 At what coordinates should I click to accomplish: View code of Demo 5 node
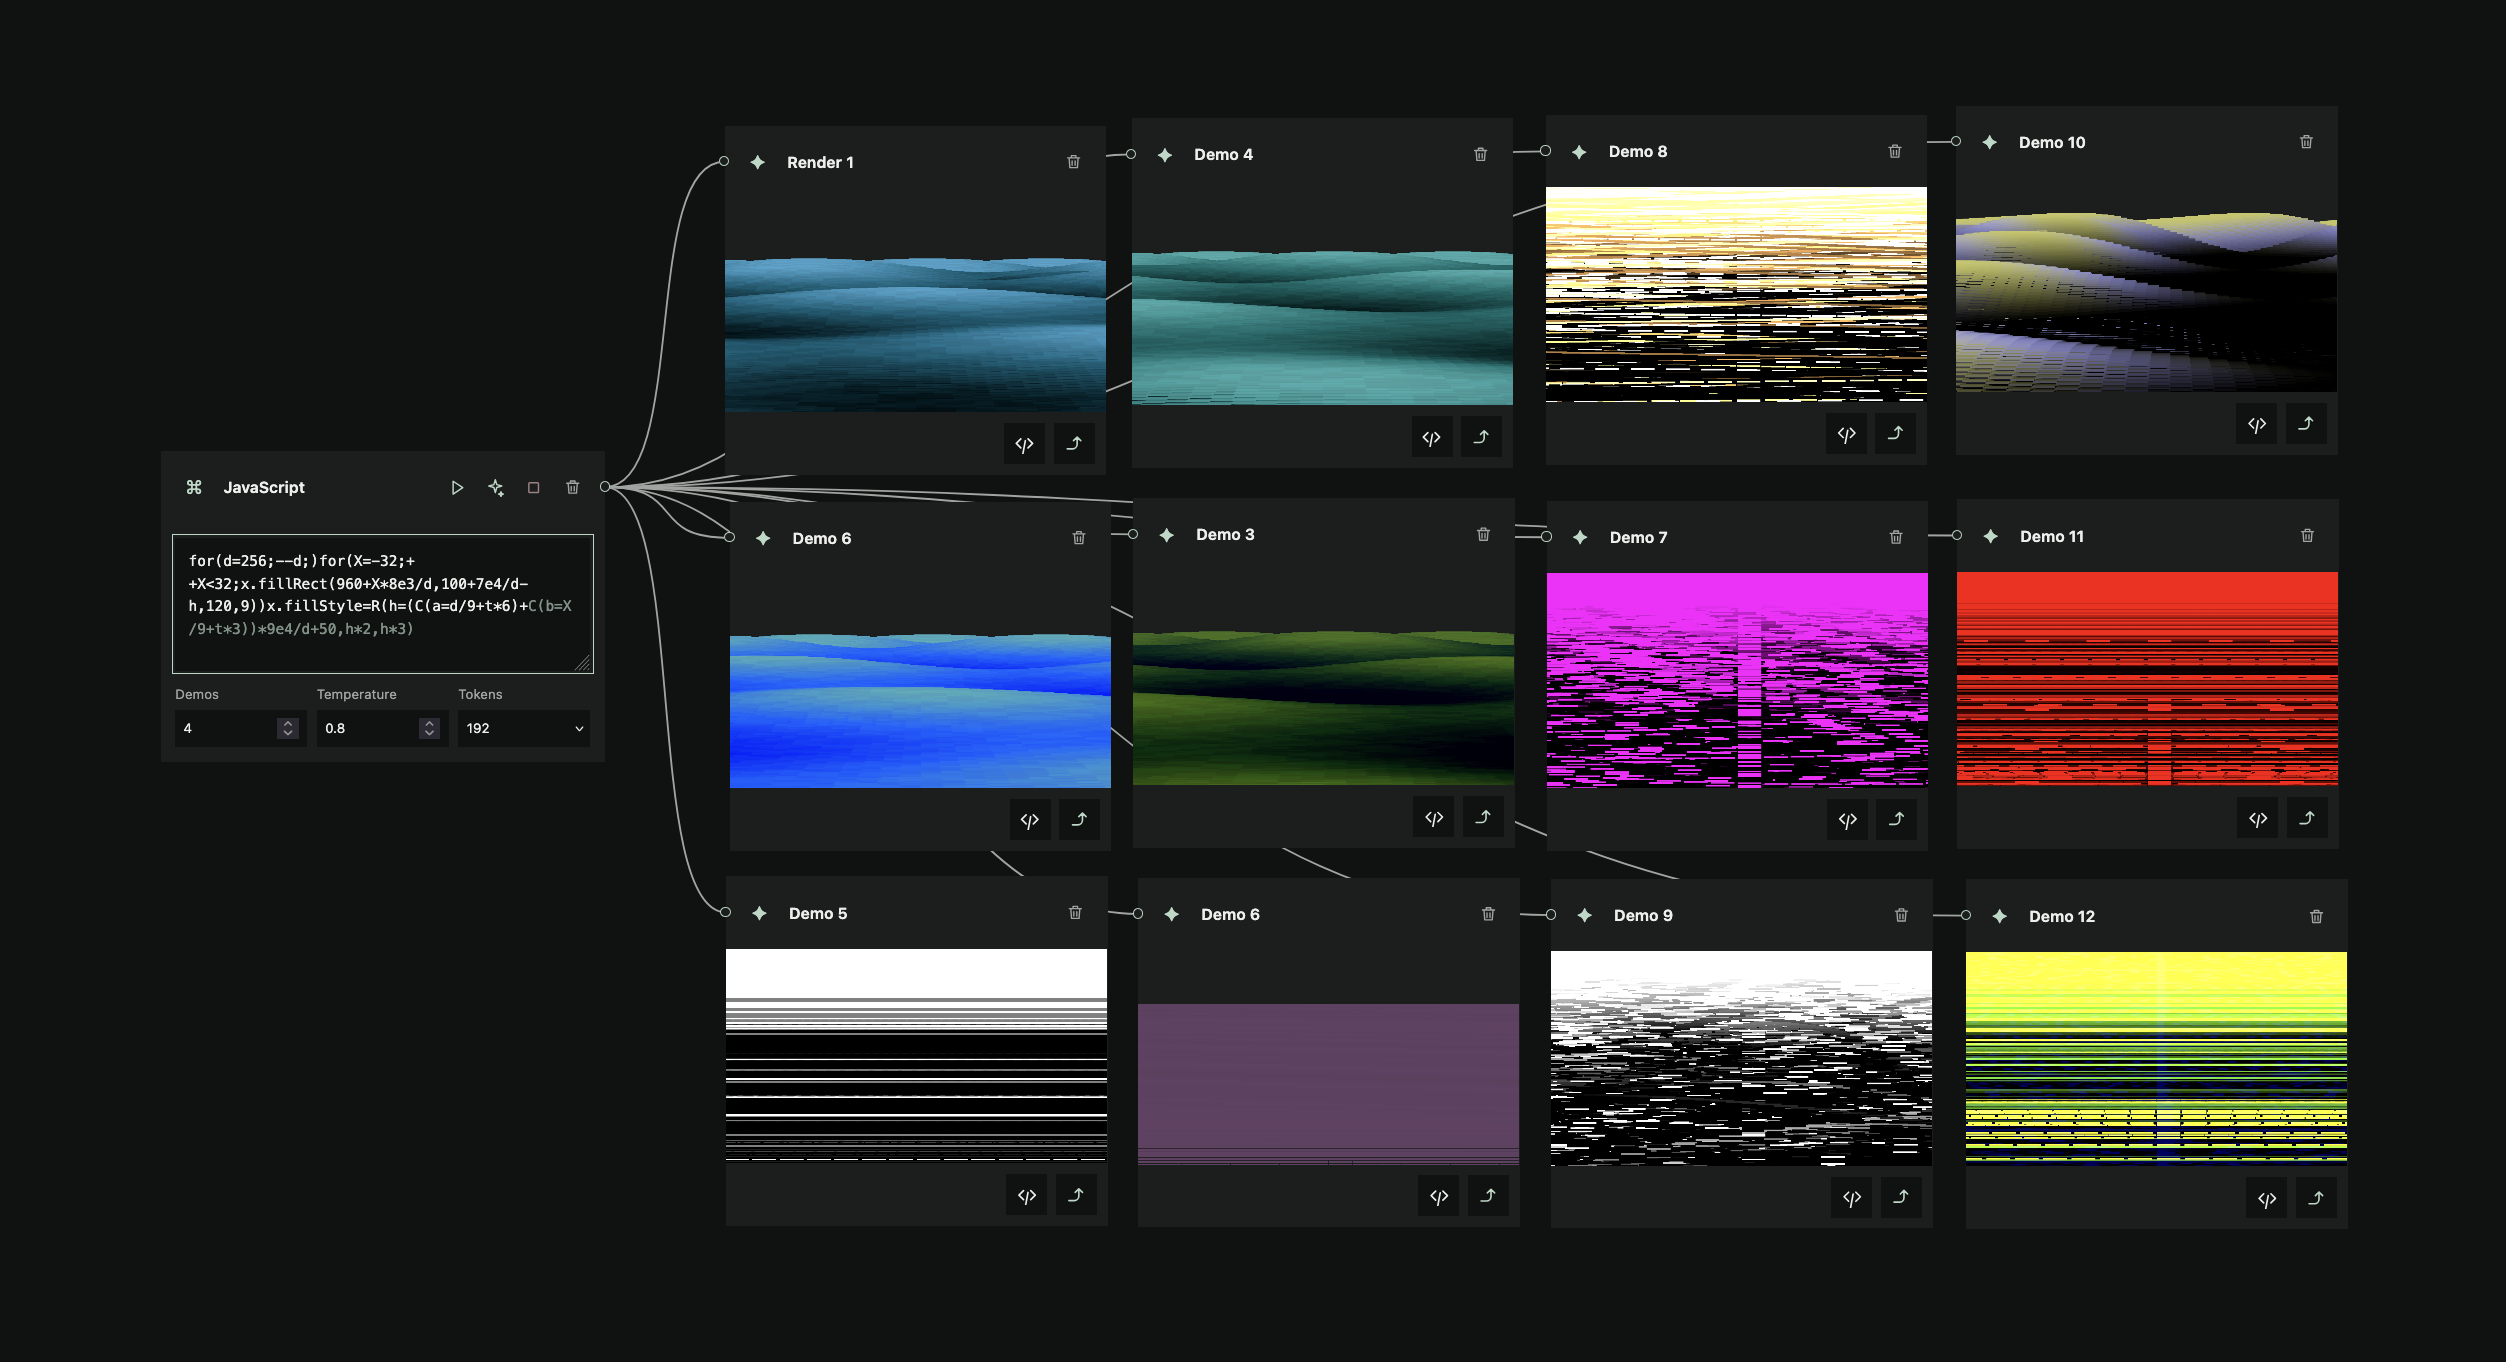tap(1027, 1195)
